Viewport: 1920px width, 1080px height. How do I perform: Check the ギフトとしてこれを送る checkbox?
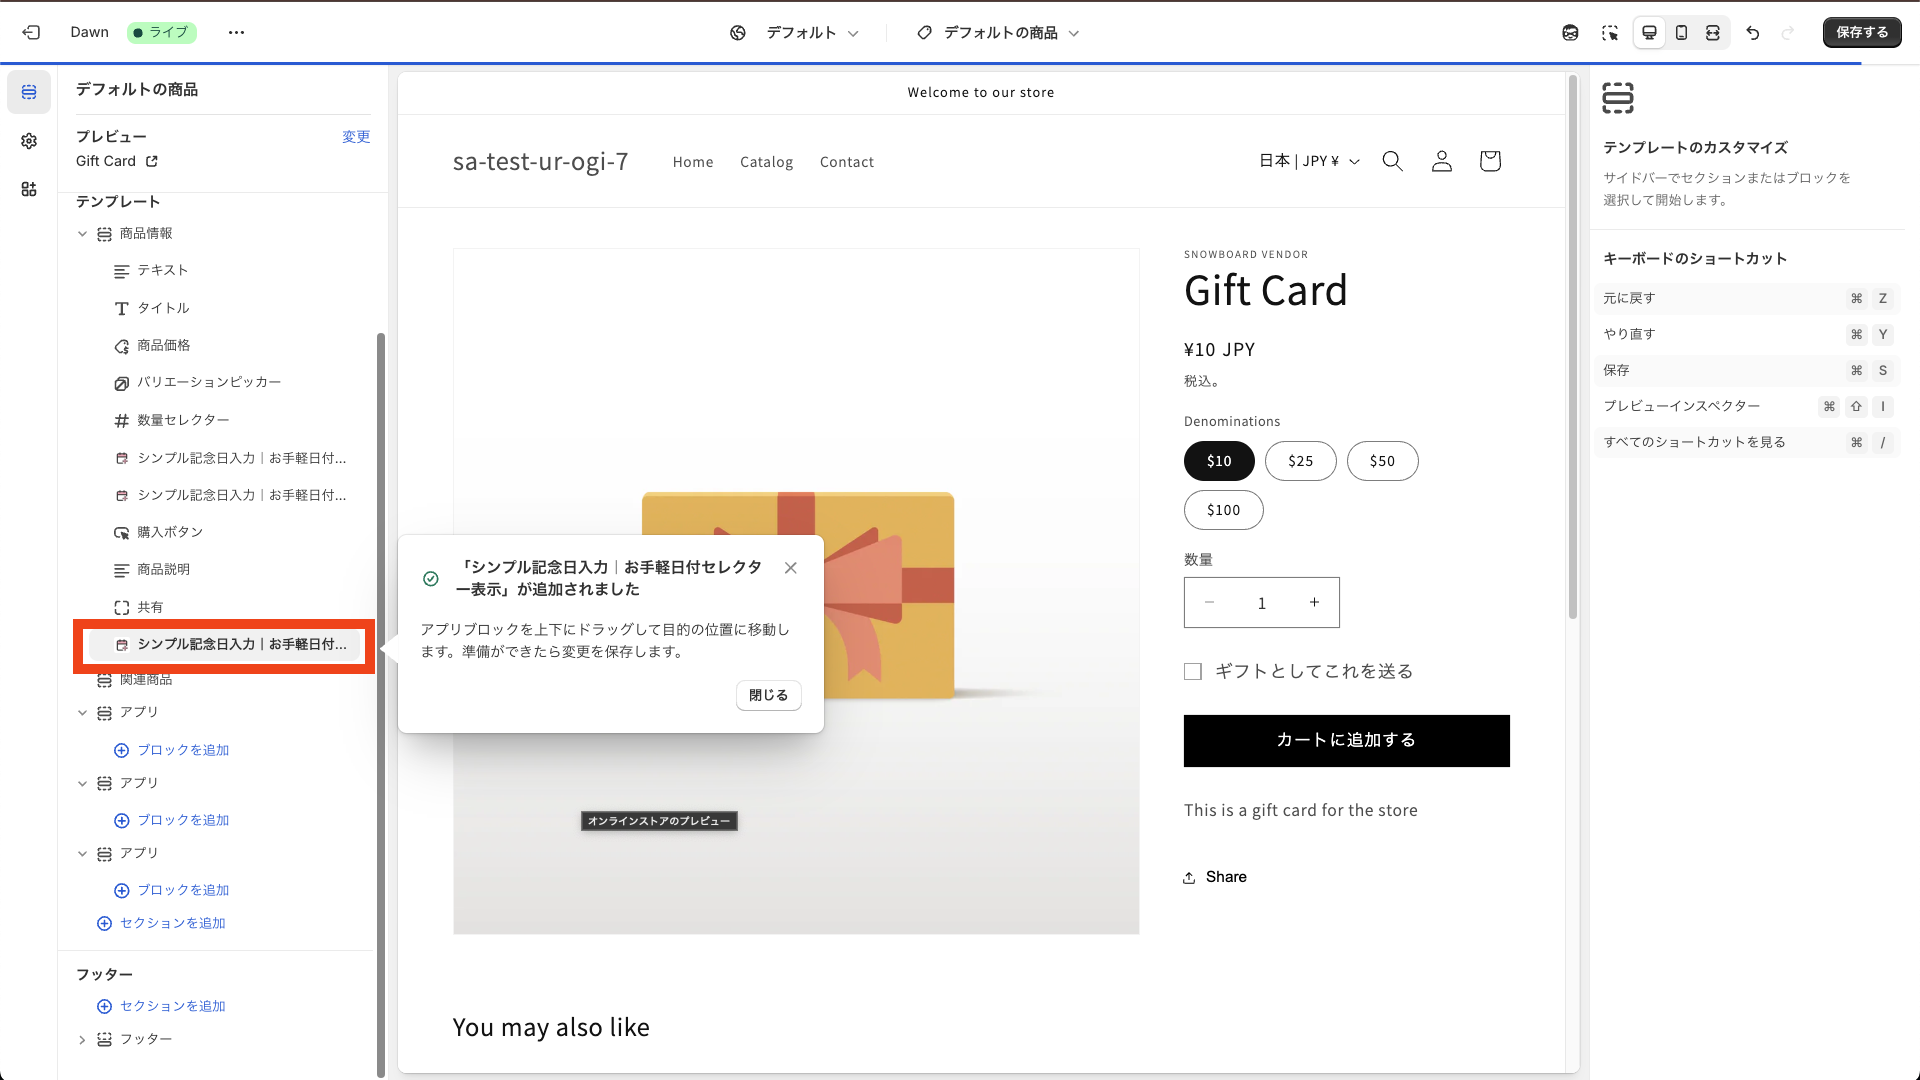[1193, 671]
